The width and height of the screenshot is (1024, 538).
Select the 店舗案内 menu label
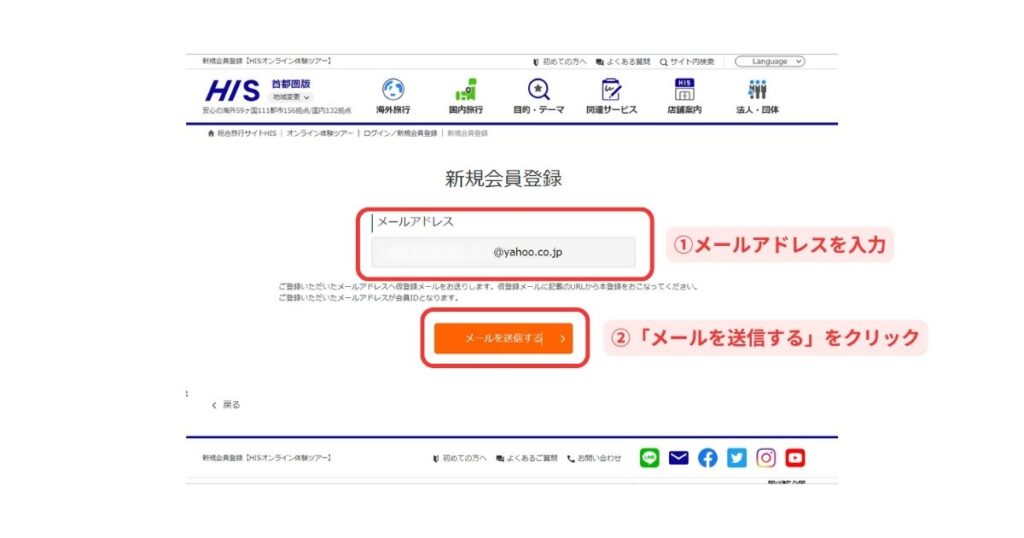[684, 110]
